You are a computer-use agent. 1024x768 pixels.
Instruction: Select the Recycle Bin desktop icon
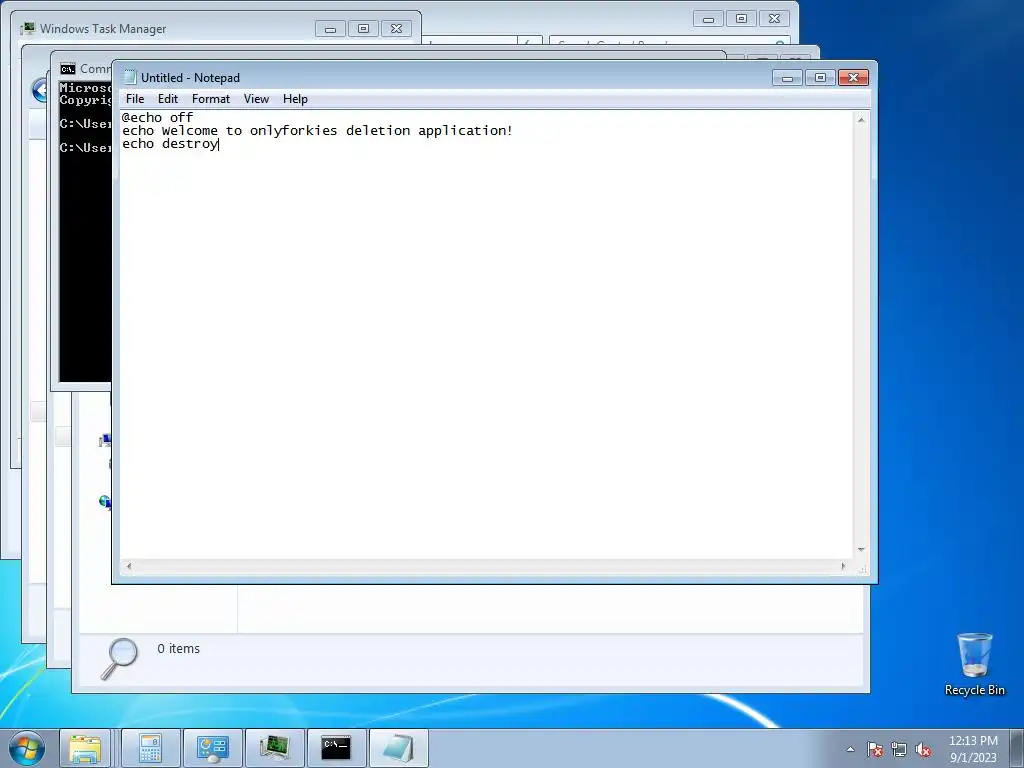[x=974, y=665]
